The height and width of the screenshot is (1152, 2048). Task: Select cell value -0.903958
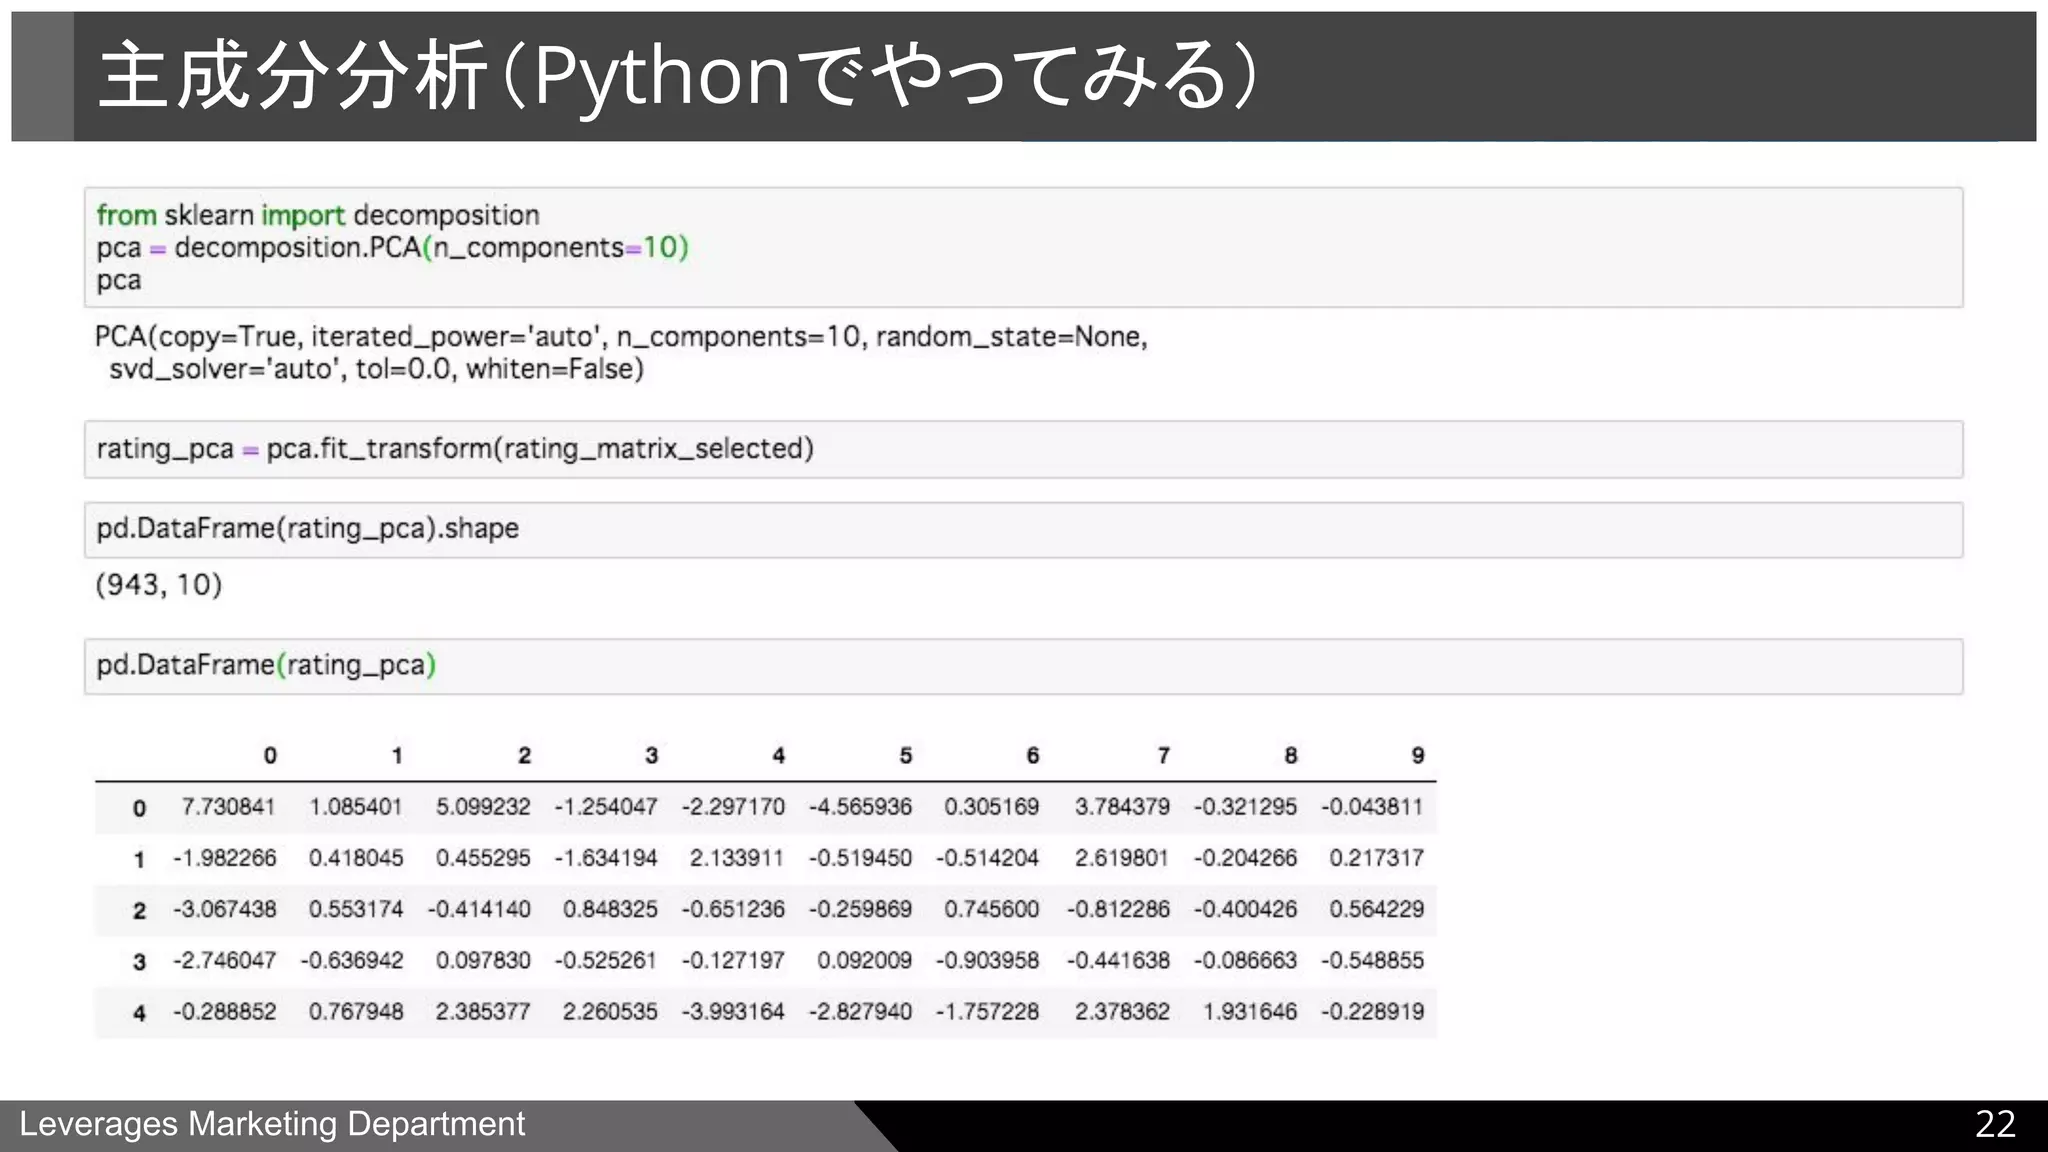tap(987, 961)
